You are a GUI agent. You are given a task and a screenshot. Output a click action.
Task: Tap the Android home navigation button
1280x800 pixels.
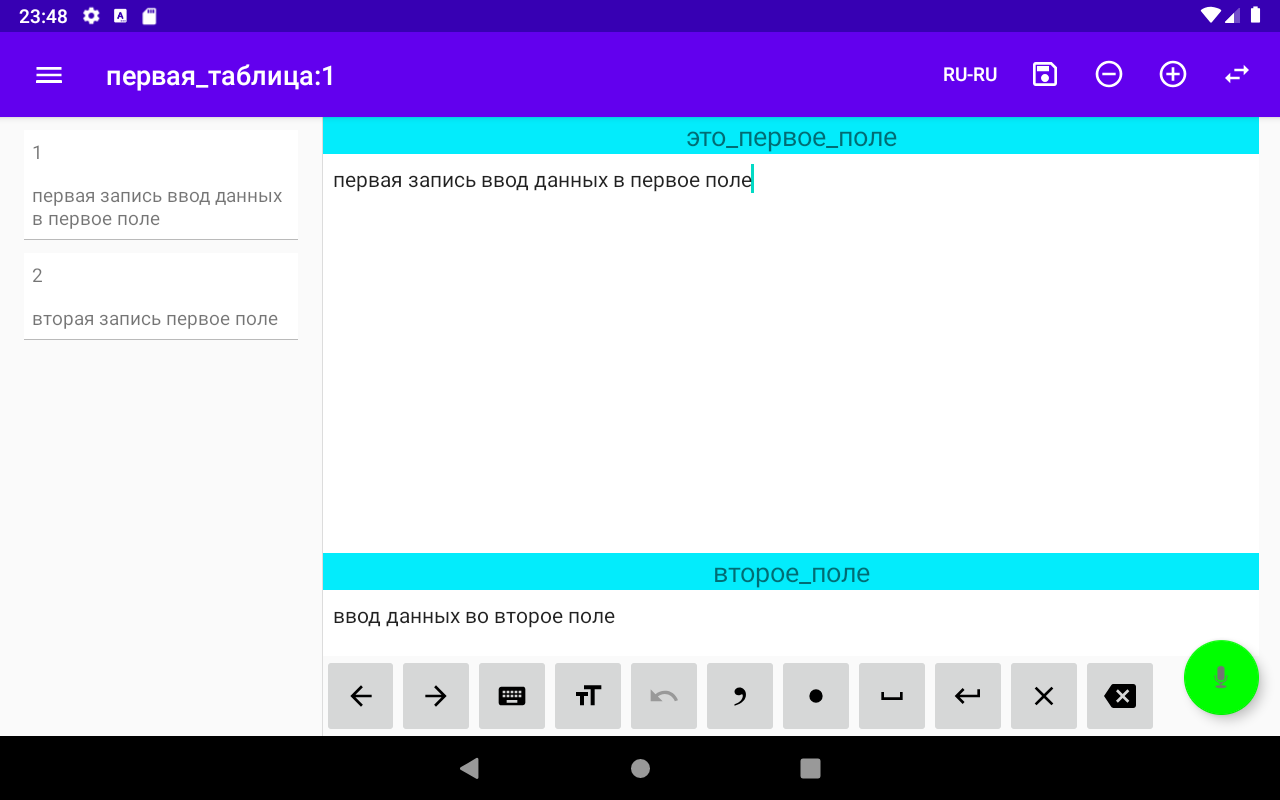tap(641, 768)
